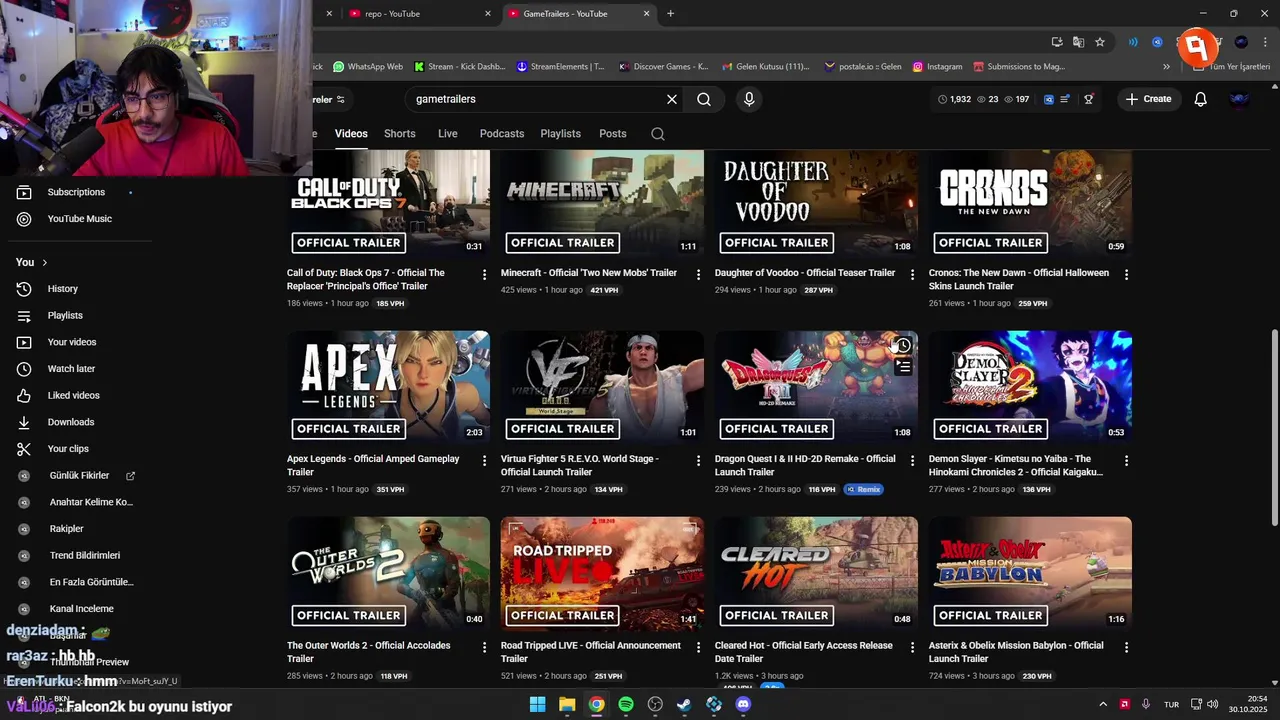This screenshot has height=720, width=1280.
Task: Add Dragon Quest video to Watch Later
Action: (903, 345)
